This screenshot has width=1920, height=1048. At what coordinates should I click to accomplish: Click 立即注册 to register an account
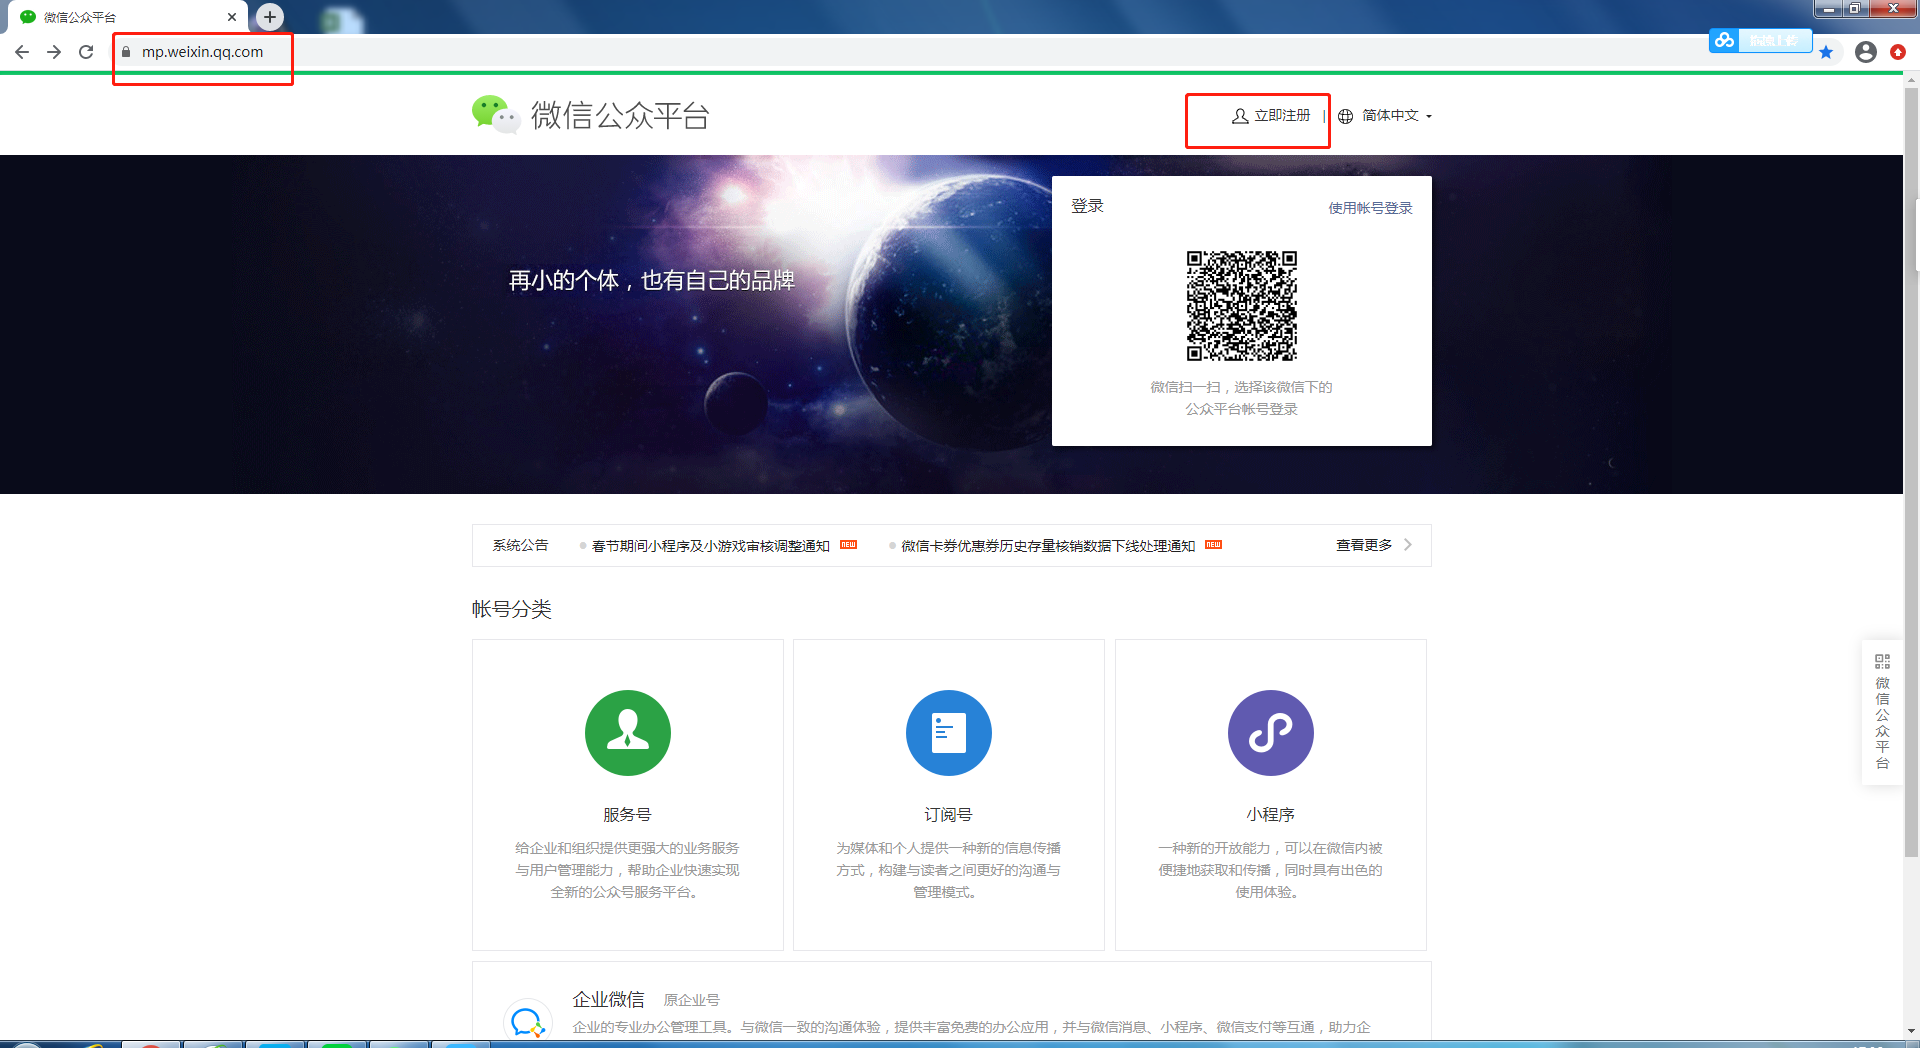1282,116
